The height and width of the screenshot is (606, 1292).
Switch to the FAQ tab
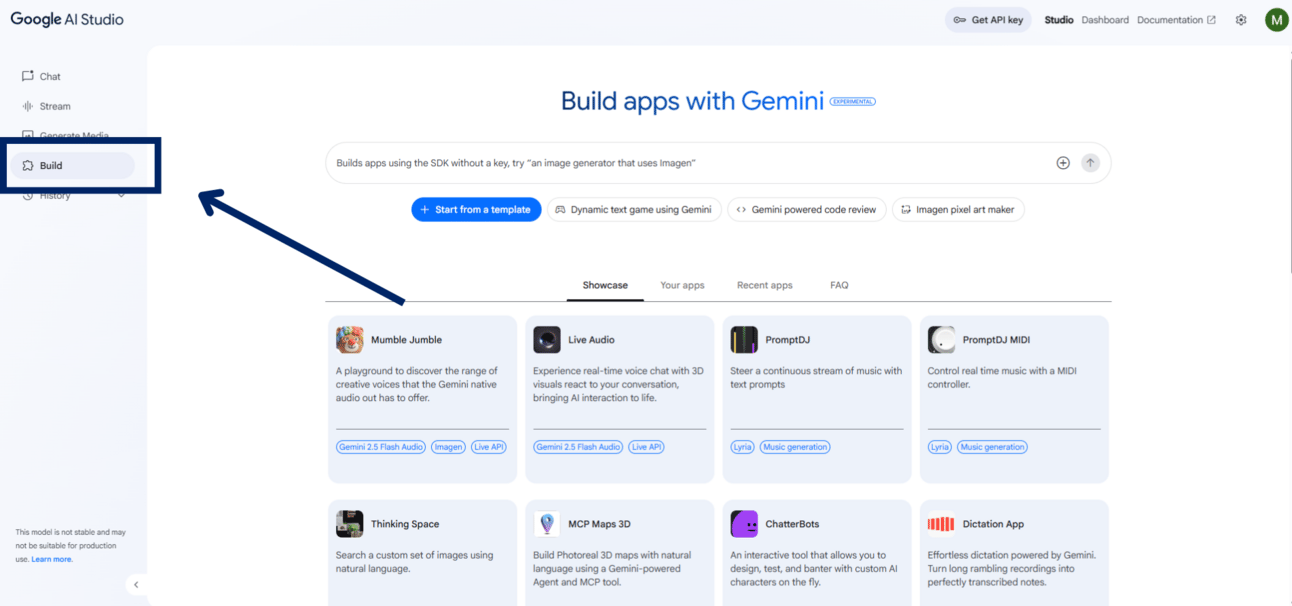point(839,285)
